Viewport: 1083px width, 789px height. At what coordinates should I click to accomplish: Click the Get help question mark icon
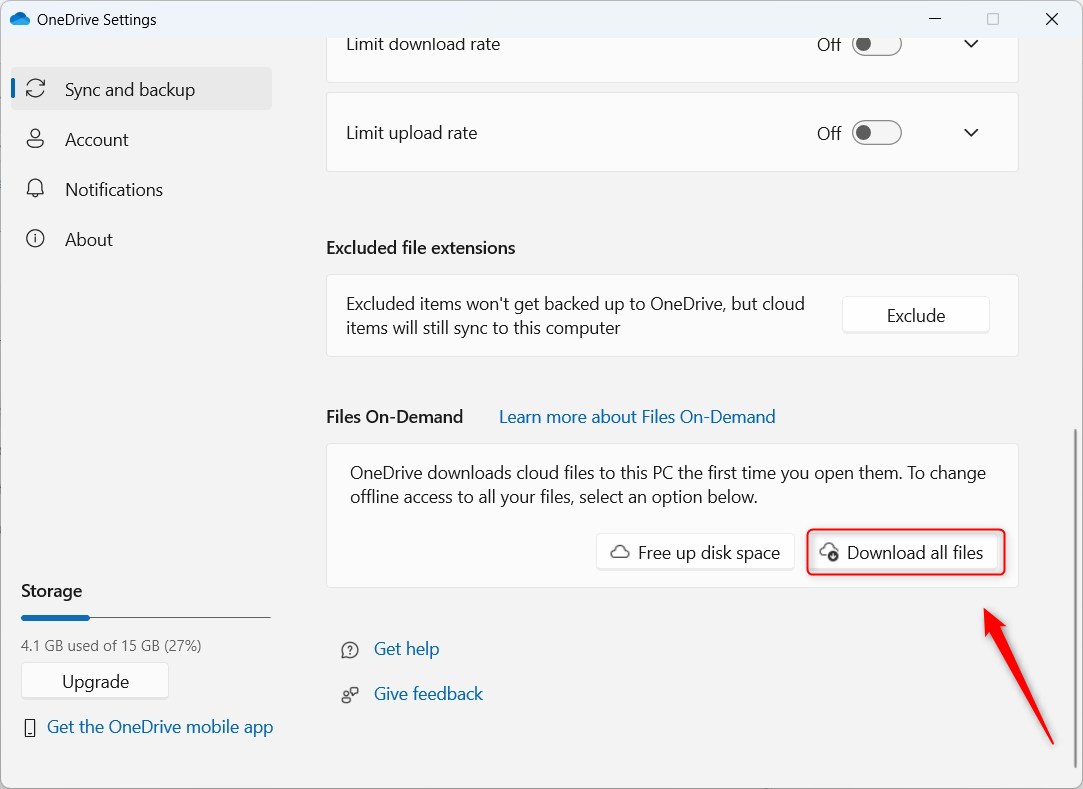click(349, 649)
